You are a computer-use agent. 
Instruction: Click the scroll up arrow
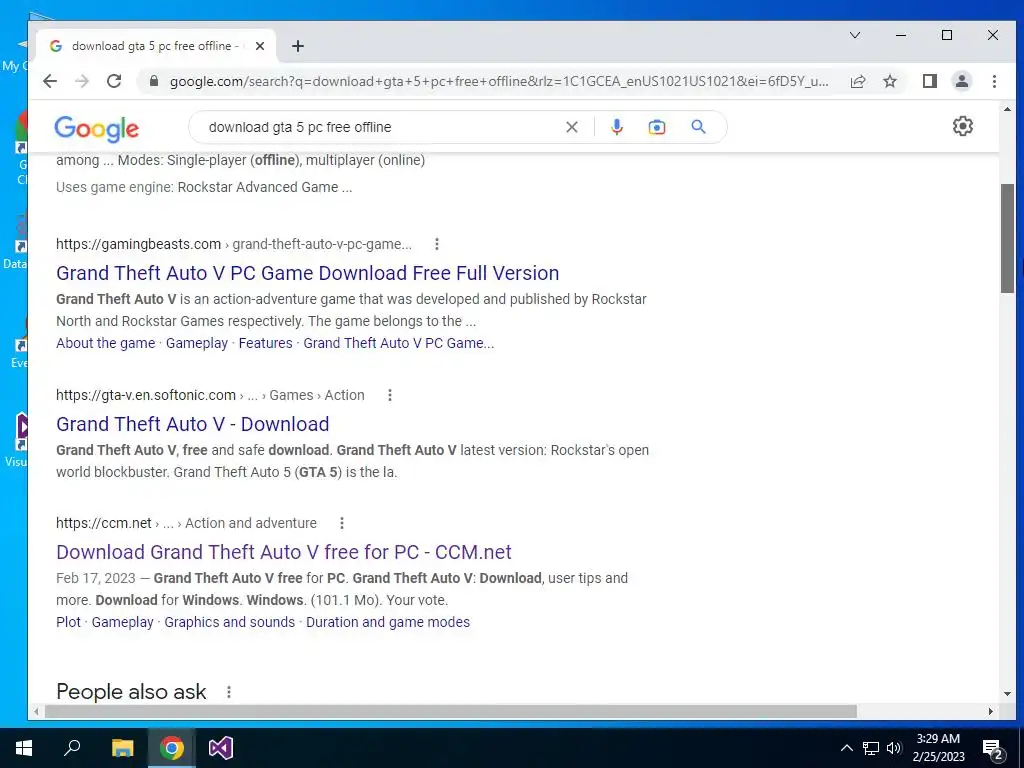pos(1007,109)
